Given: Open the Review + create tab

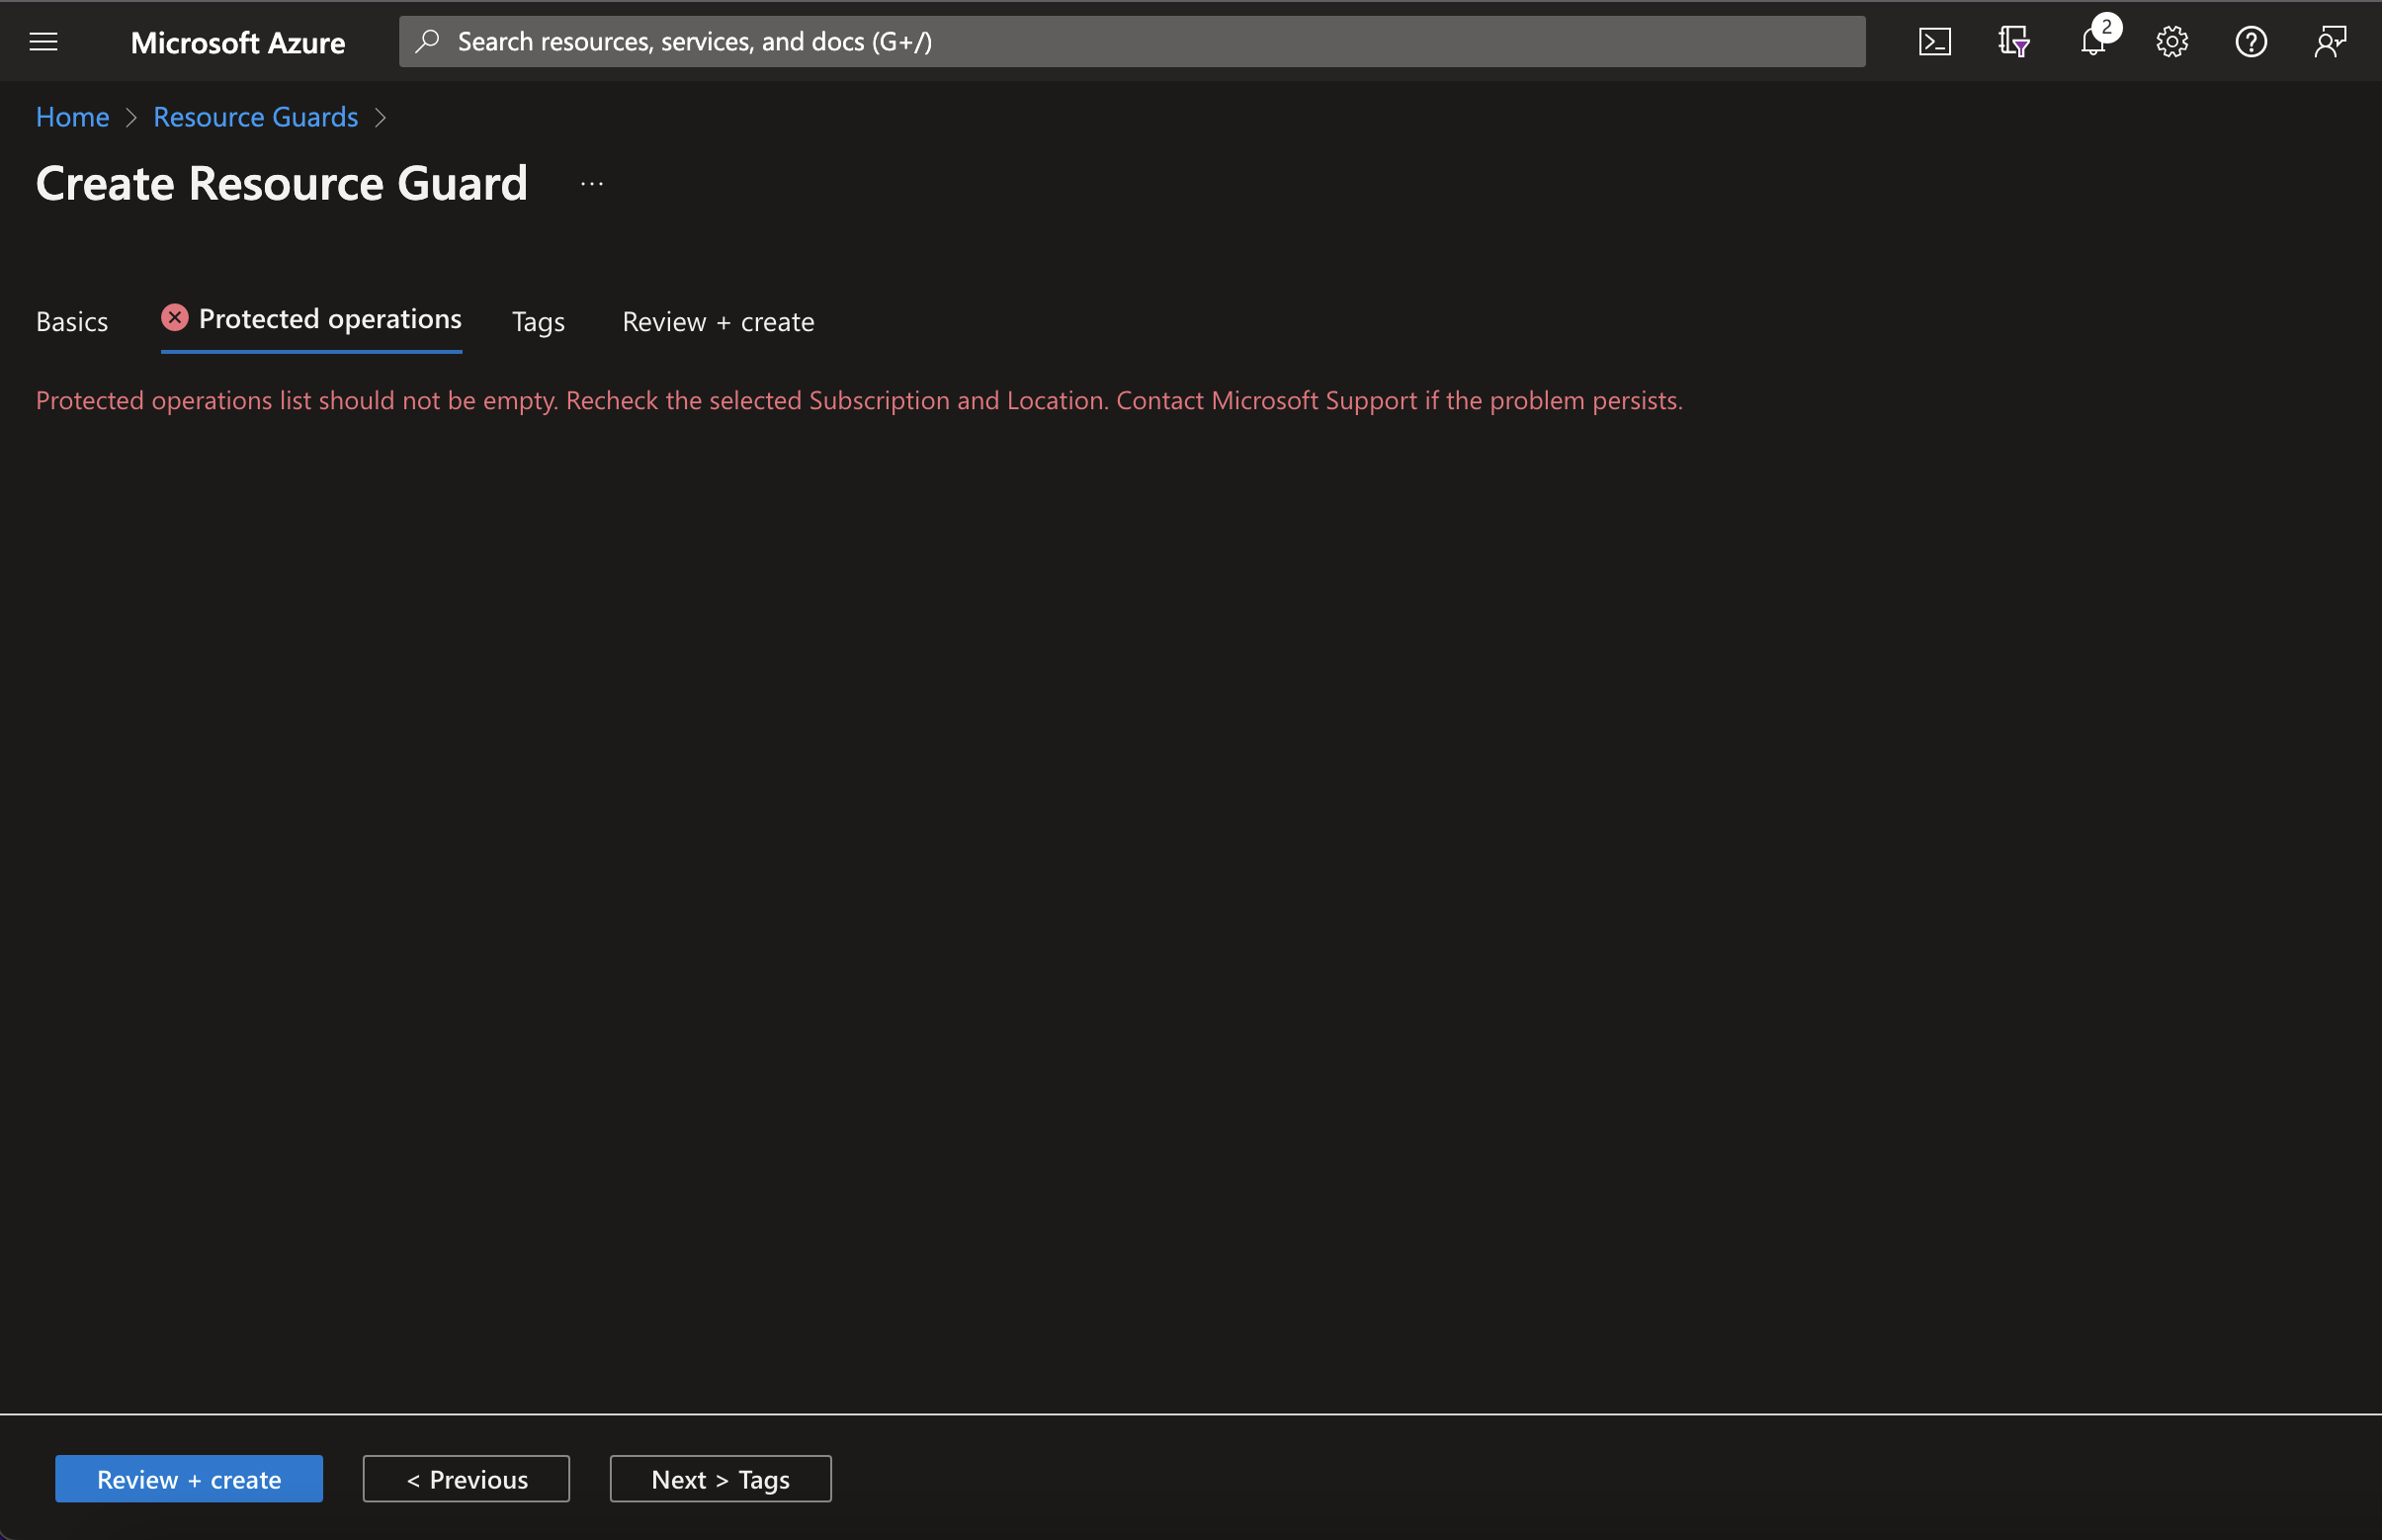Looking at the screenshot, I should click(x=717, y=321).
